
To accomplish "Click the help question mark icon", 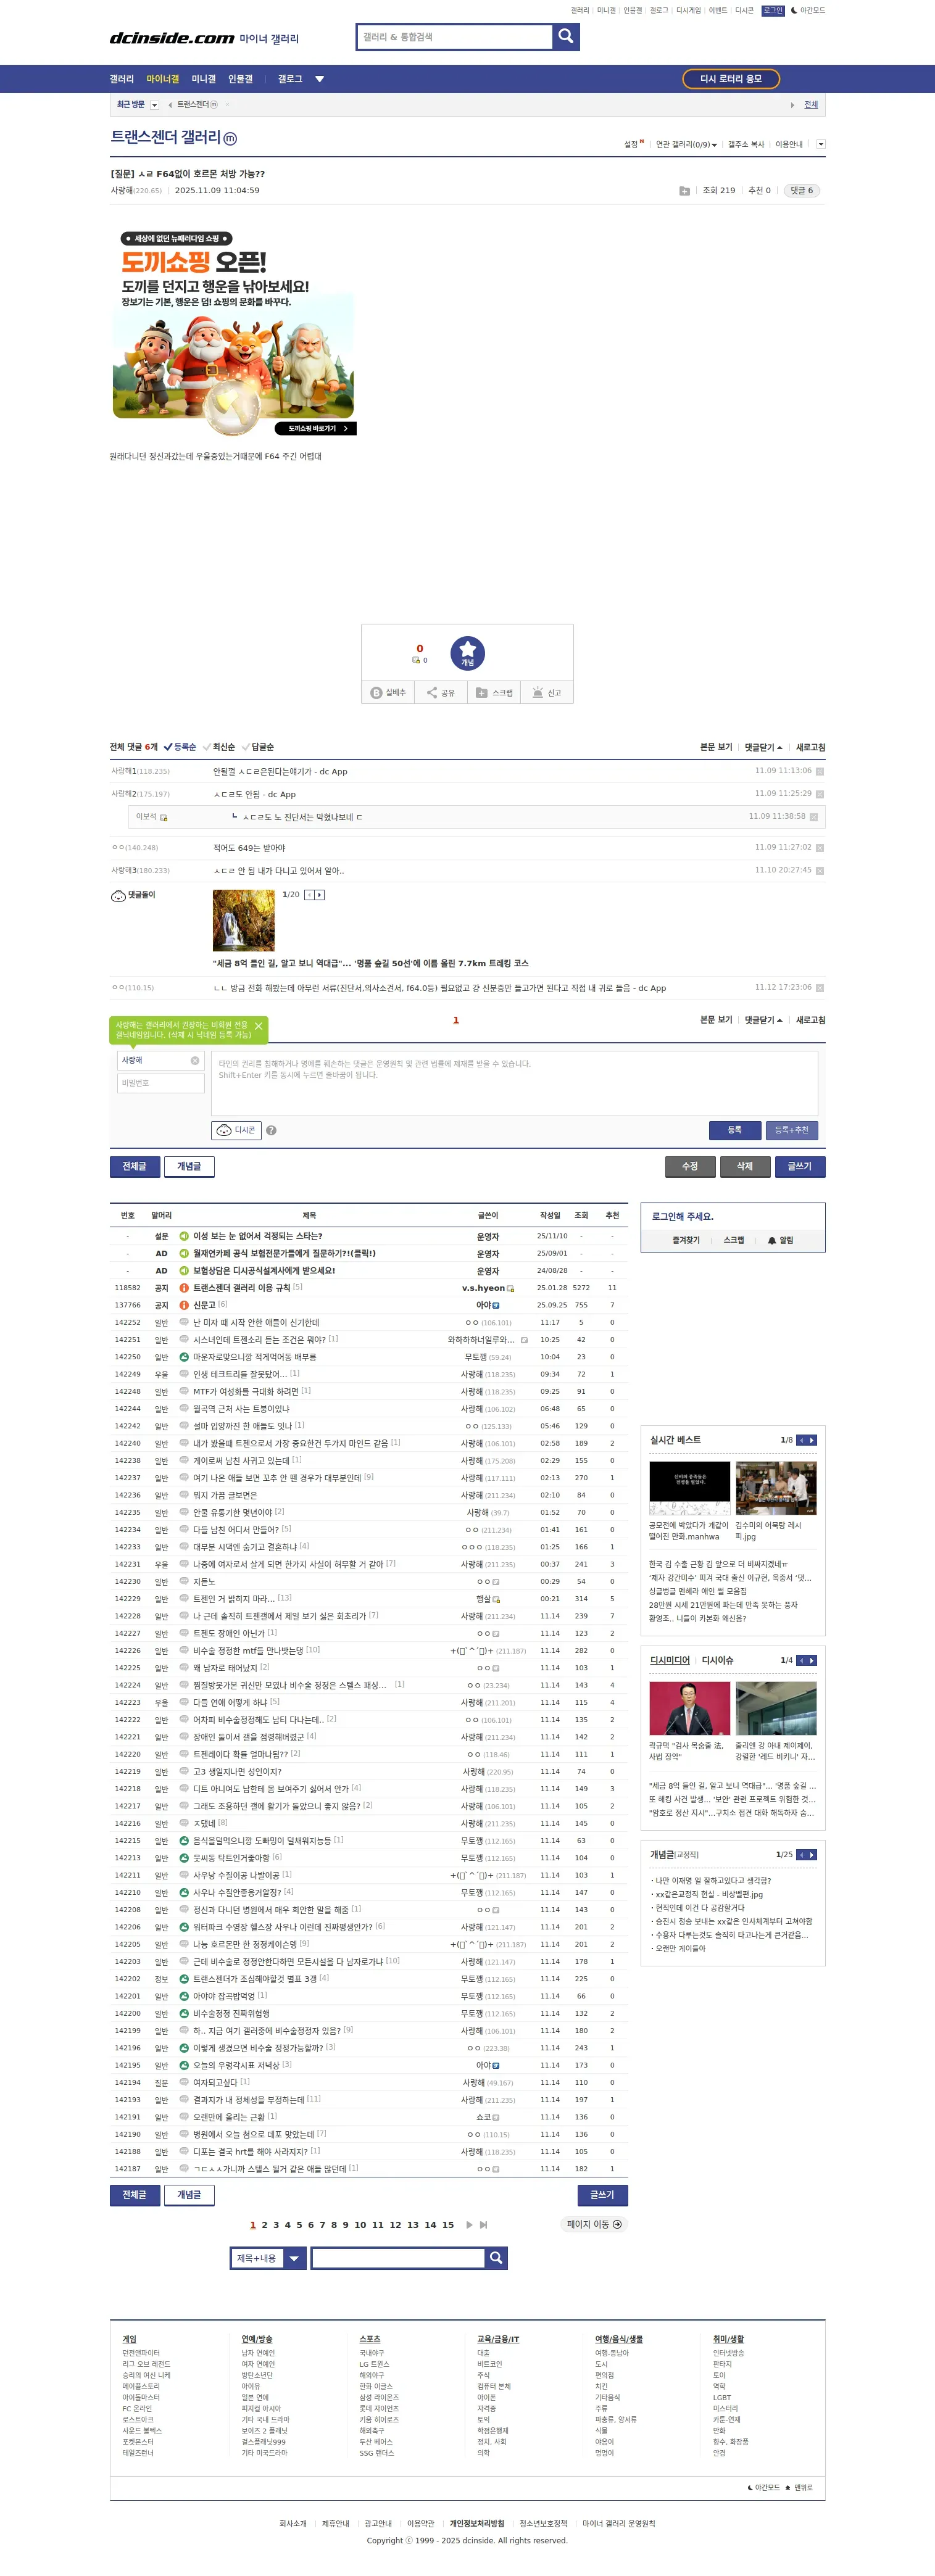I will 271,1130.
